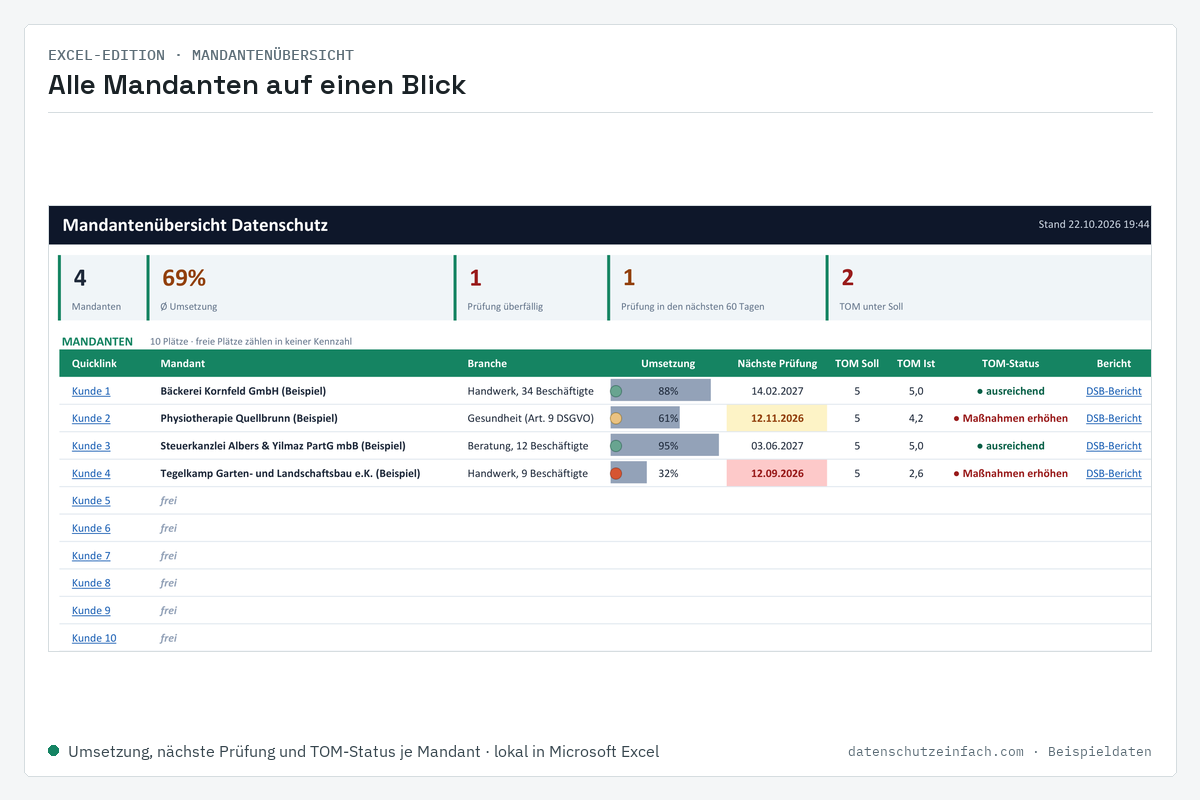Viewport: 1200px width, 800px height.
Task: Click the Prüfung überfällig KPI tile
Action: click(530, 288)
